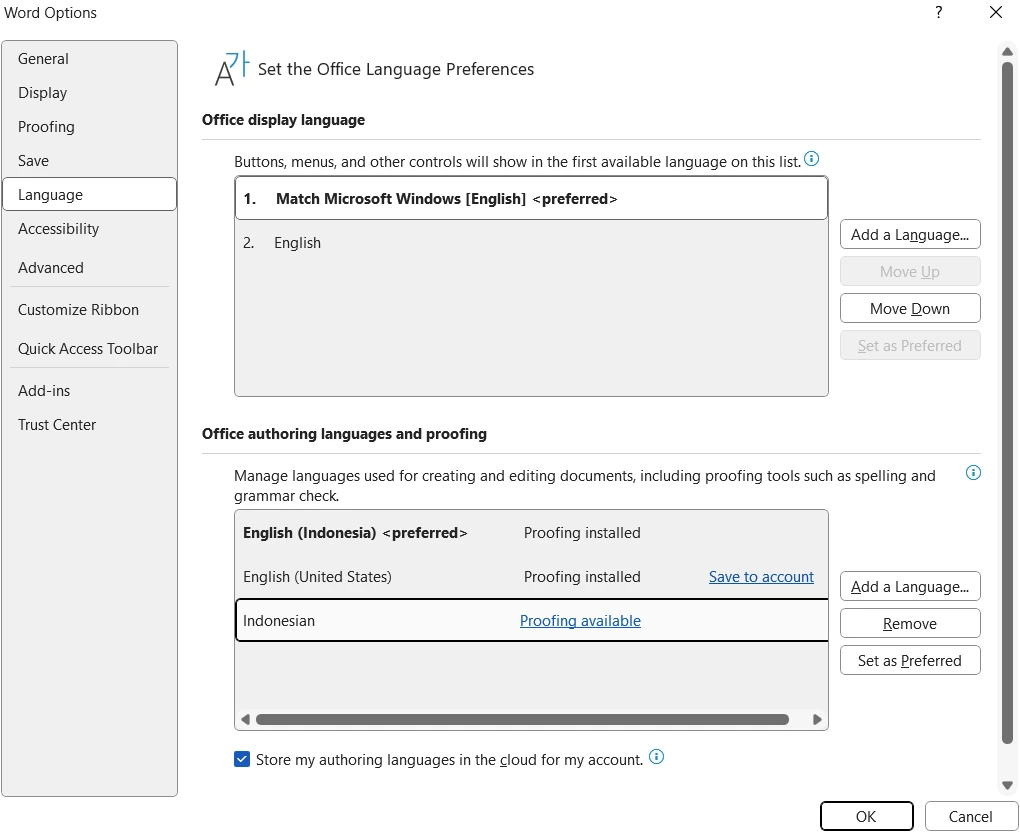Open the Proofing available link for Indonesian

(x=580, y=621)
